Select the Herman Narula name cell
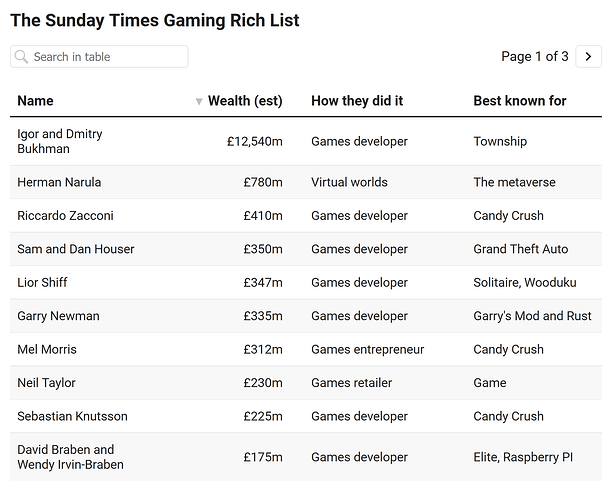The height and width of the screenshot is (500, 612). (x=59, y=182)
